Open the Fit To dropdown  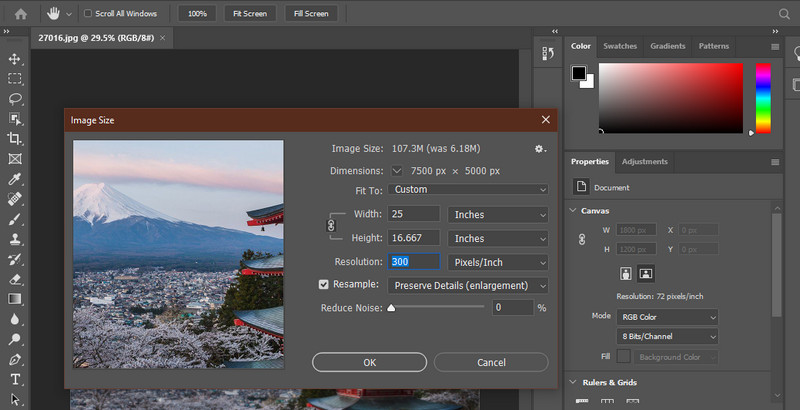(x=468, y=189)
